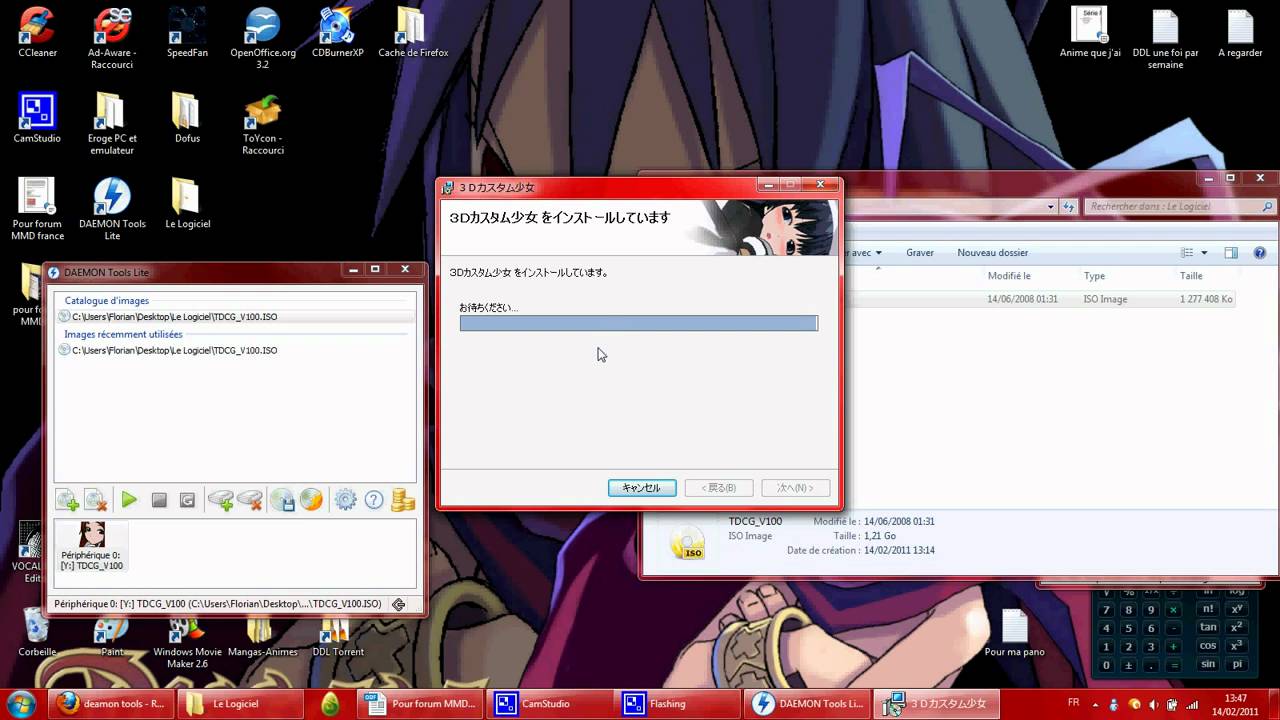Open DAEMON Tools help question mark icon

click(374, 500)
